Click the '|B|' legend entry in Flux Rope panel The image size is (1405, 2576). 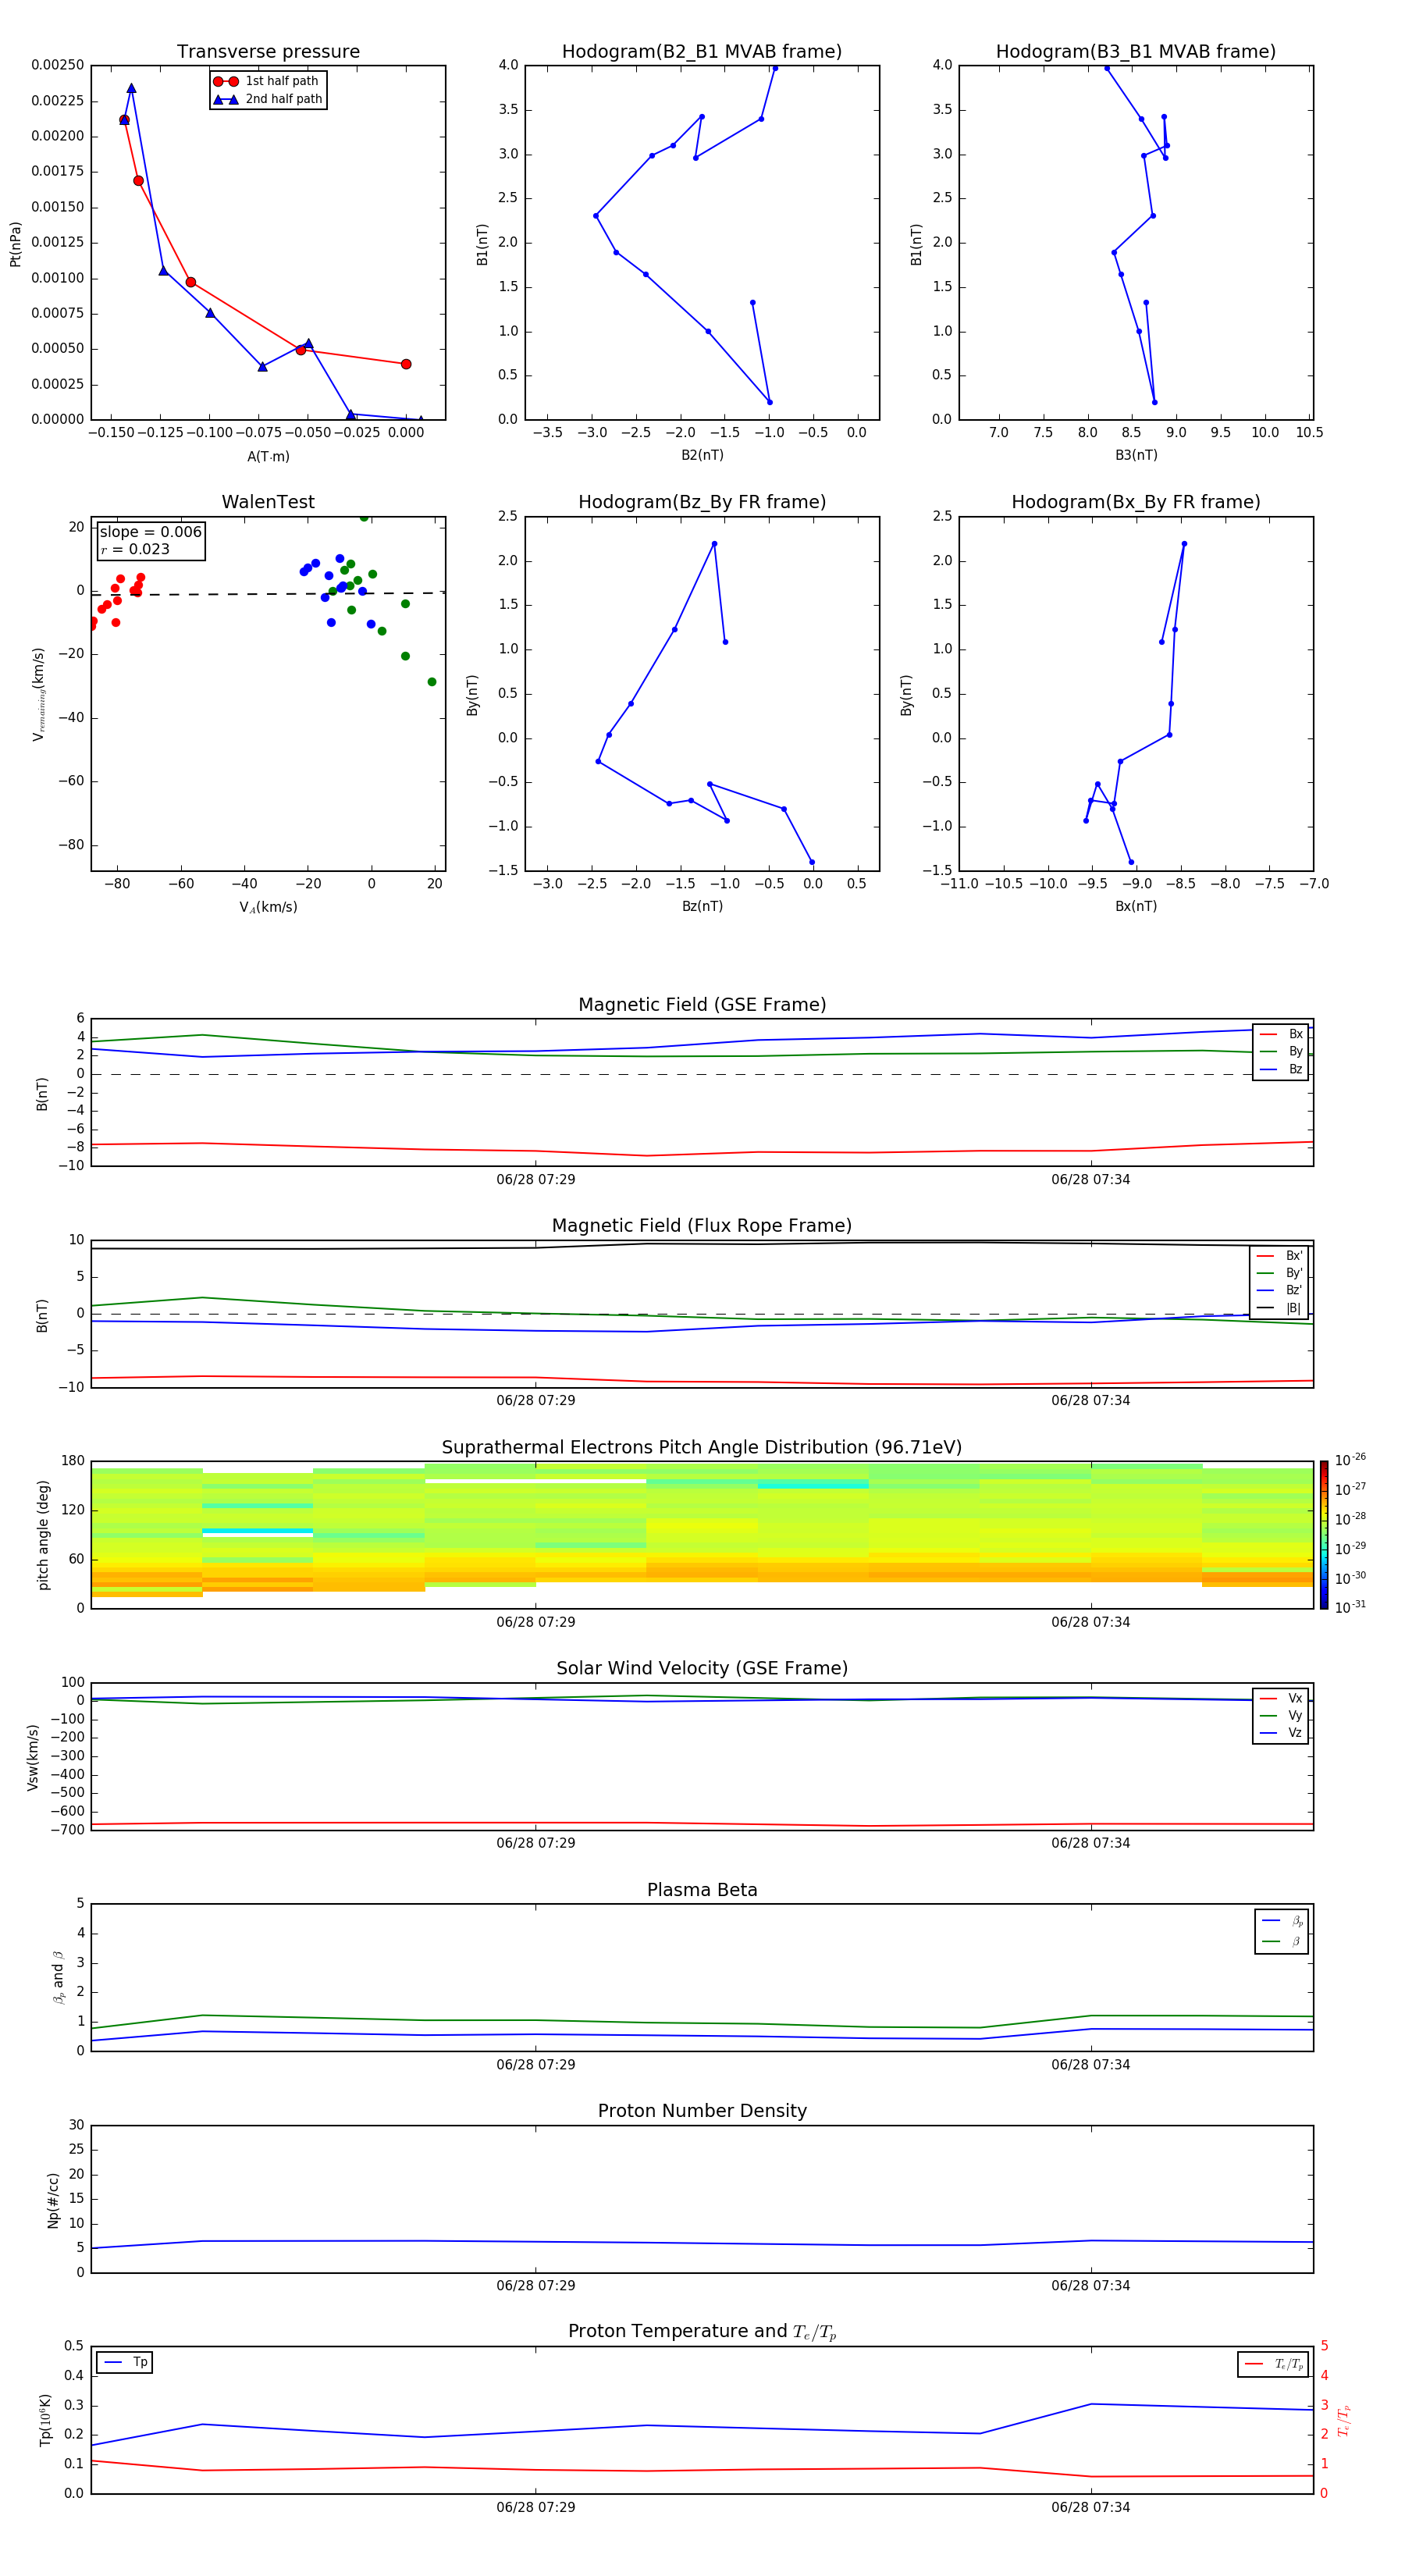[1279, 1308]
